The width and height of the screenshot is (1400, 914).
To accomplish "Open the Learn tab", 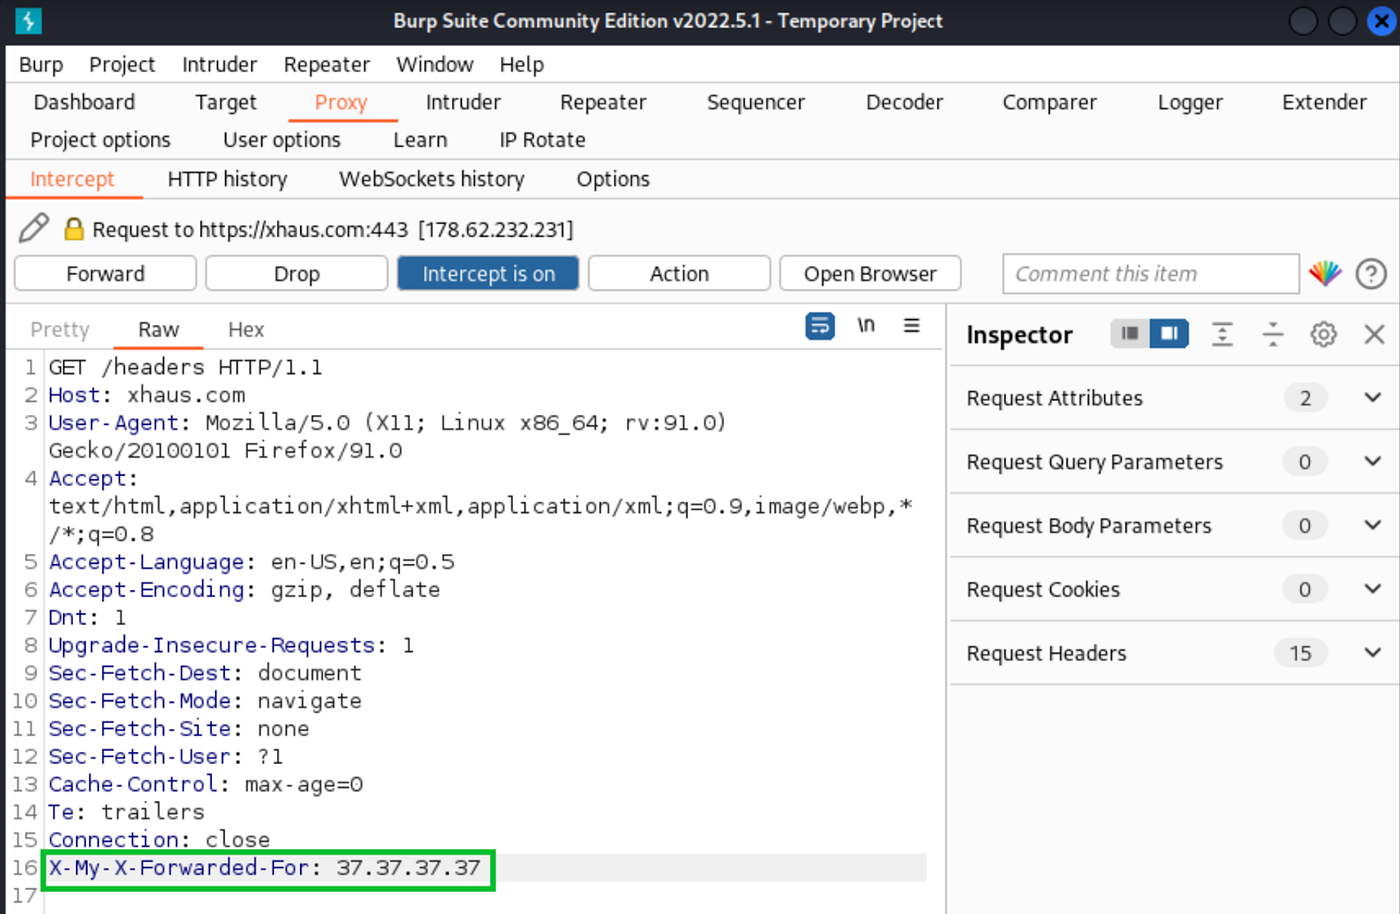I will pos(420,140).
